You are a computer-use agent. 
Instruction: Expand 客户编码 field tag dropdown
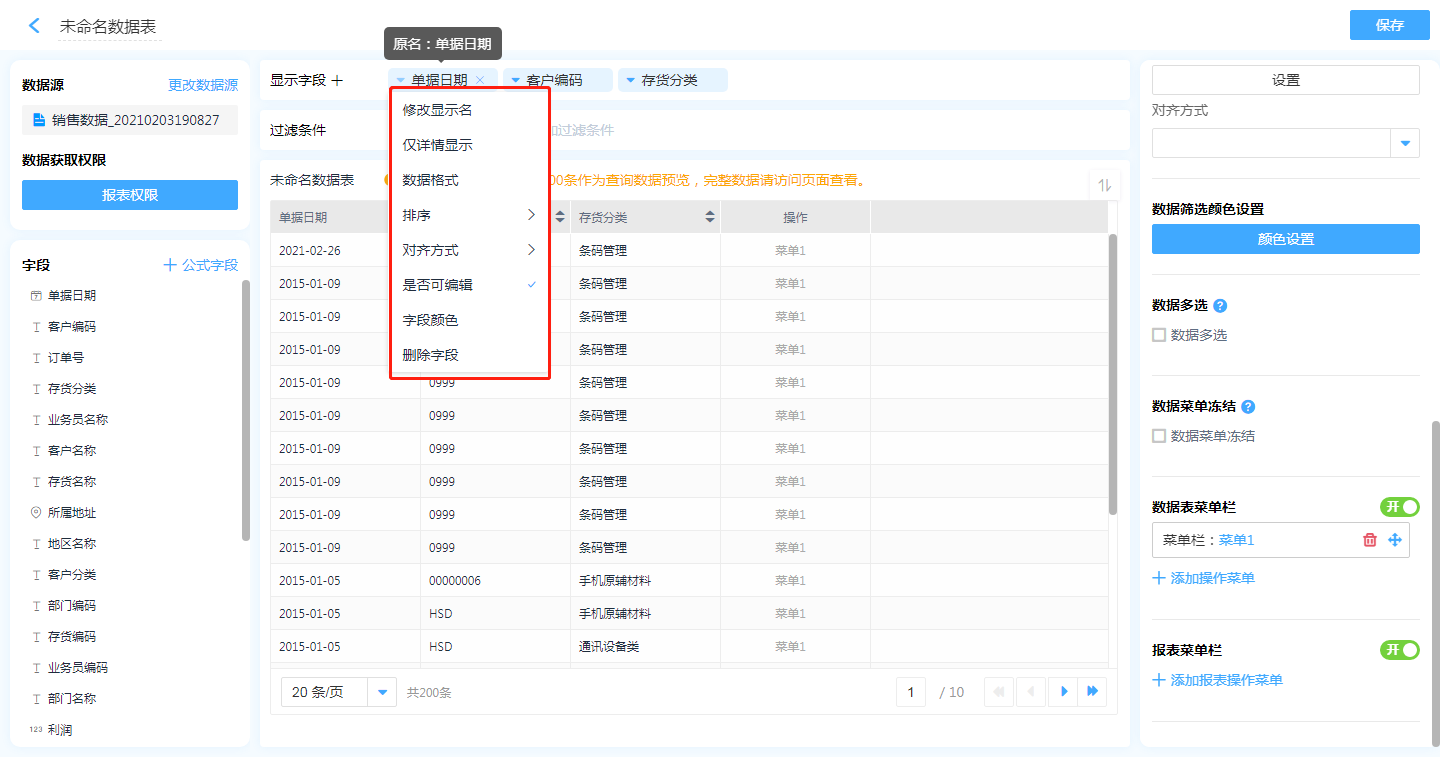(516, 80)
